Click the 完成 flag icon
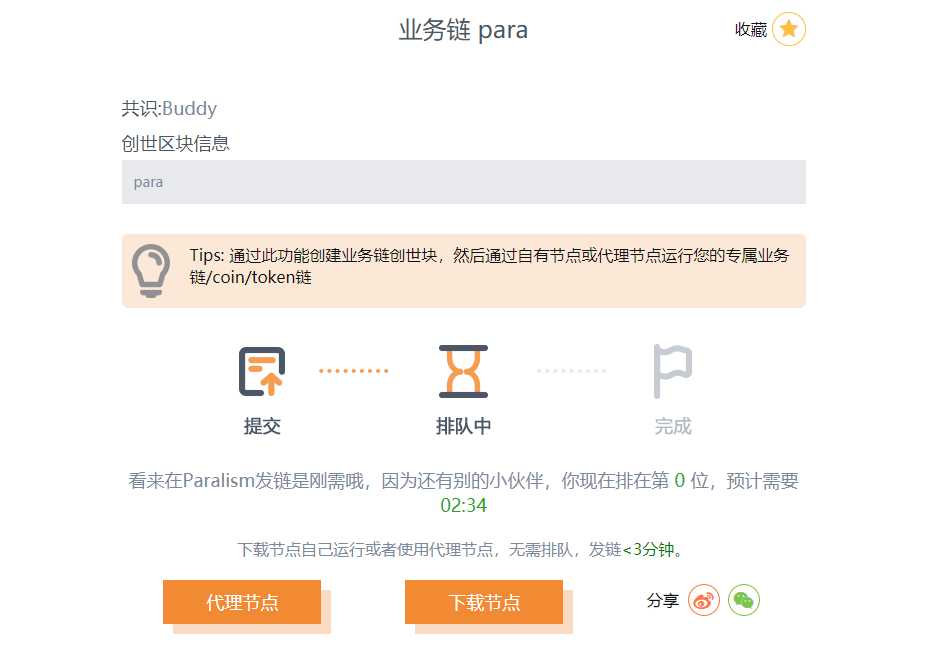The height and width of the screenshot is (667, 931). [x=673, y=371]
